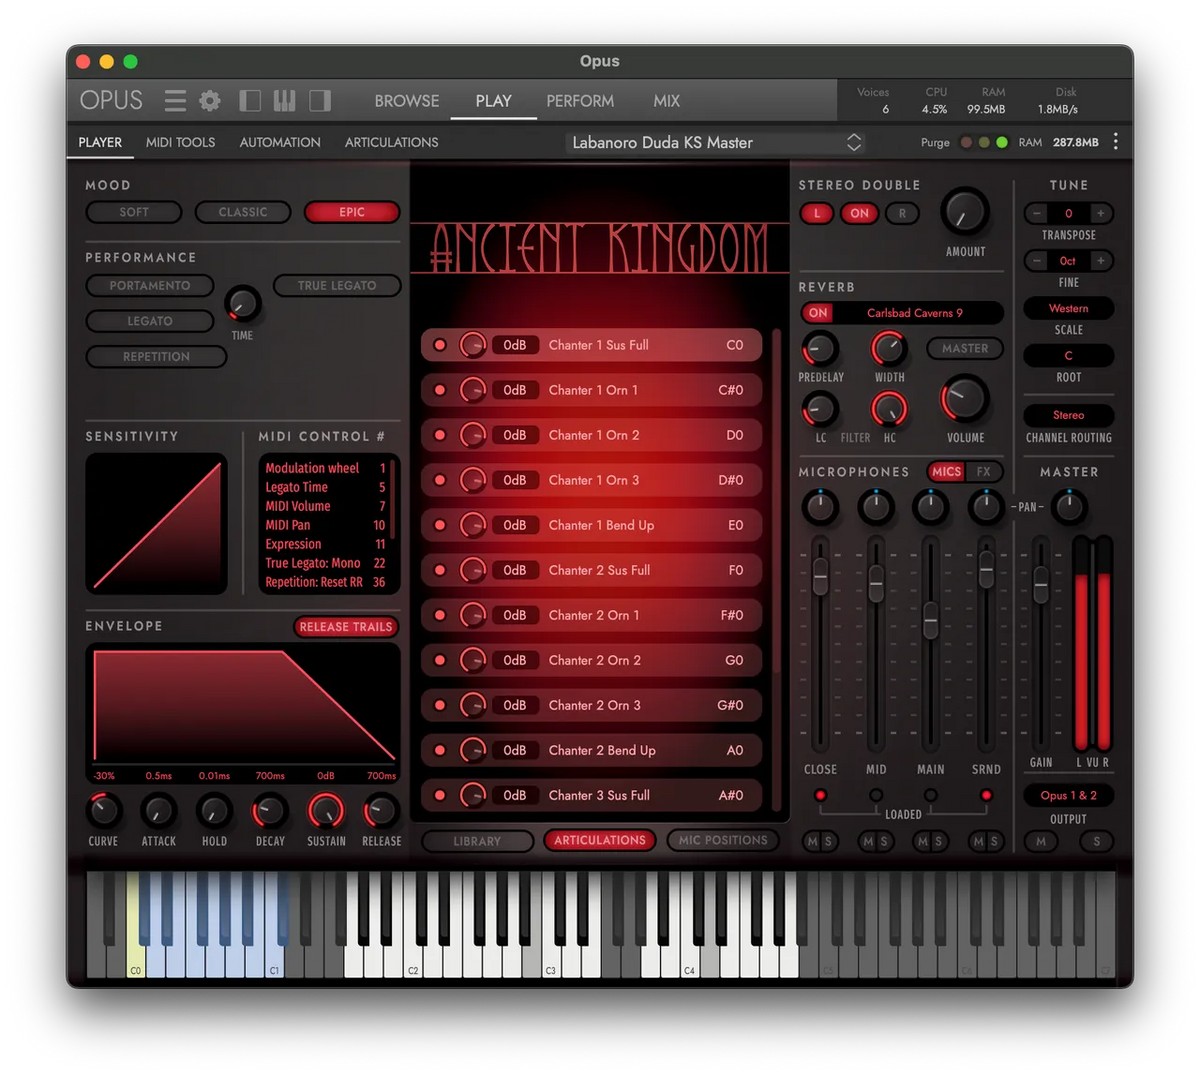Open the Western scale dropdown

[1068, 309]
